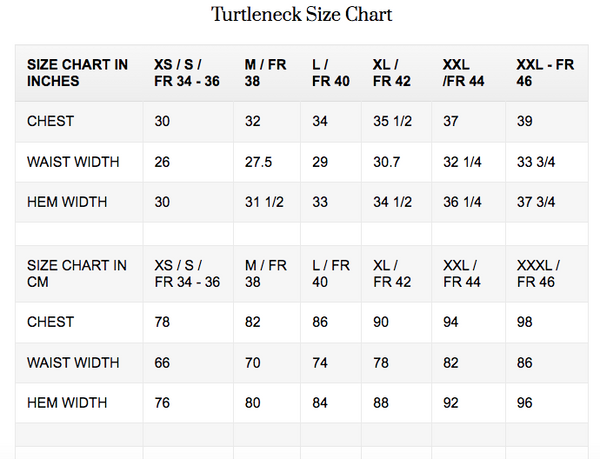Select the chest value "39" in inches table
The image size is (600, 459).
pyautogui.click(x=525, y=122)
